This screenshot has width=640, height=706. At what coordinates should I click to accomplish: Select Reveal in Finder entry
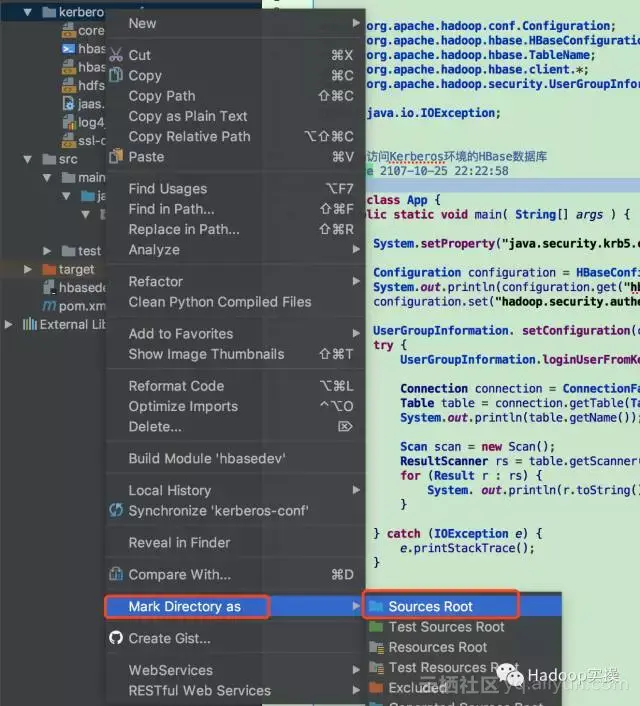click(236, 542)
